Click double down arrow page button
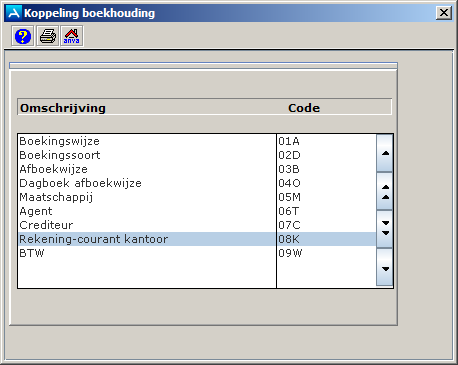 coord(385,229)
